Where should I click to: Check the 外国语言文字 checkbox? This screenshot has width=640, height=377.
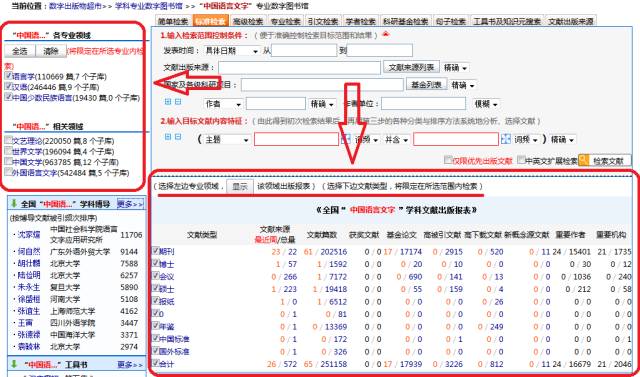point(8,172)
